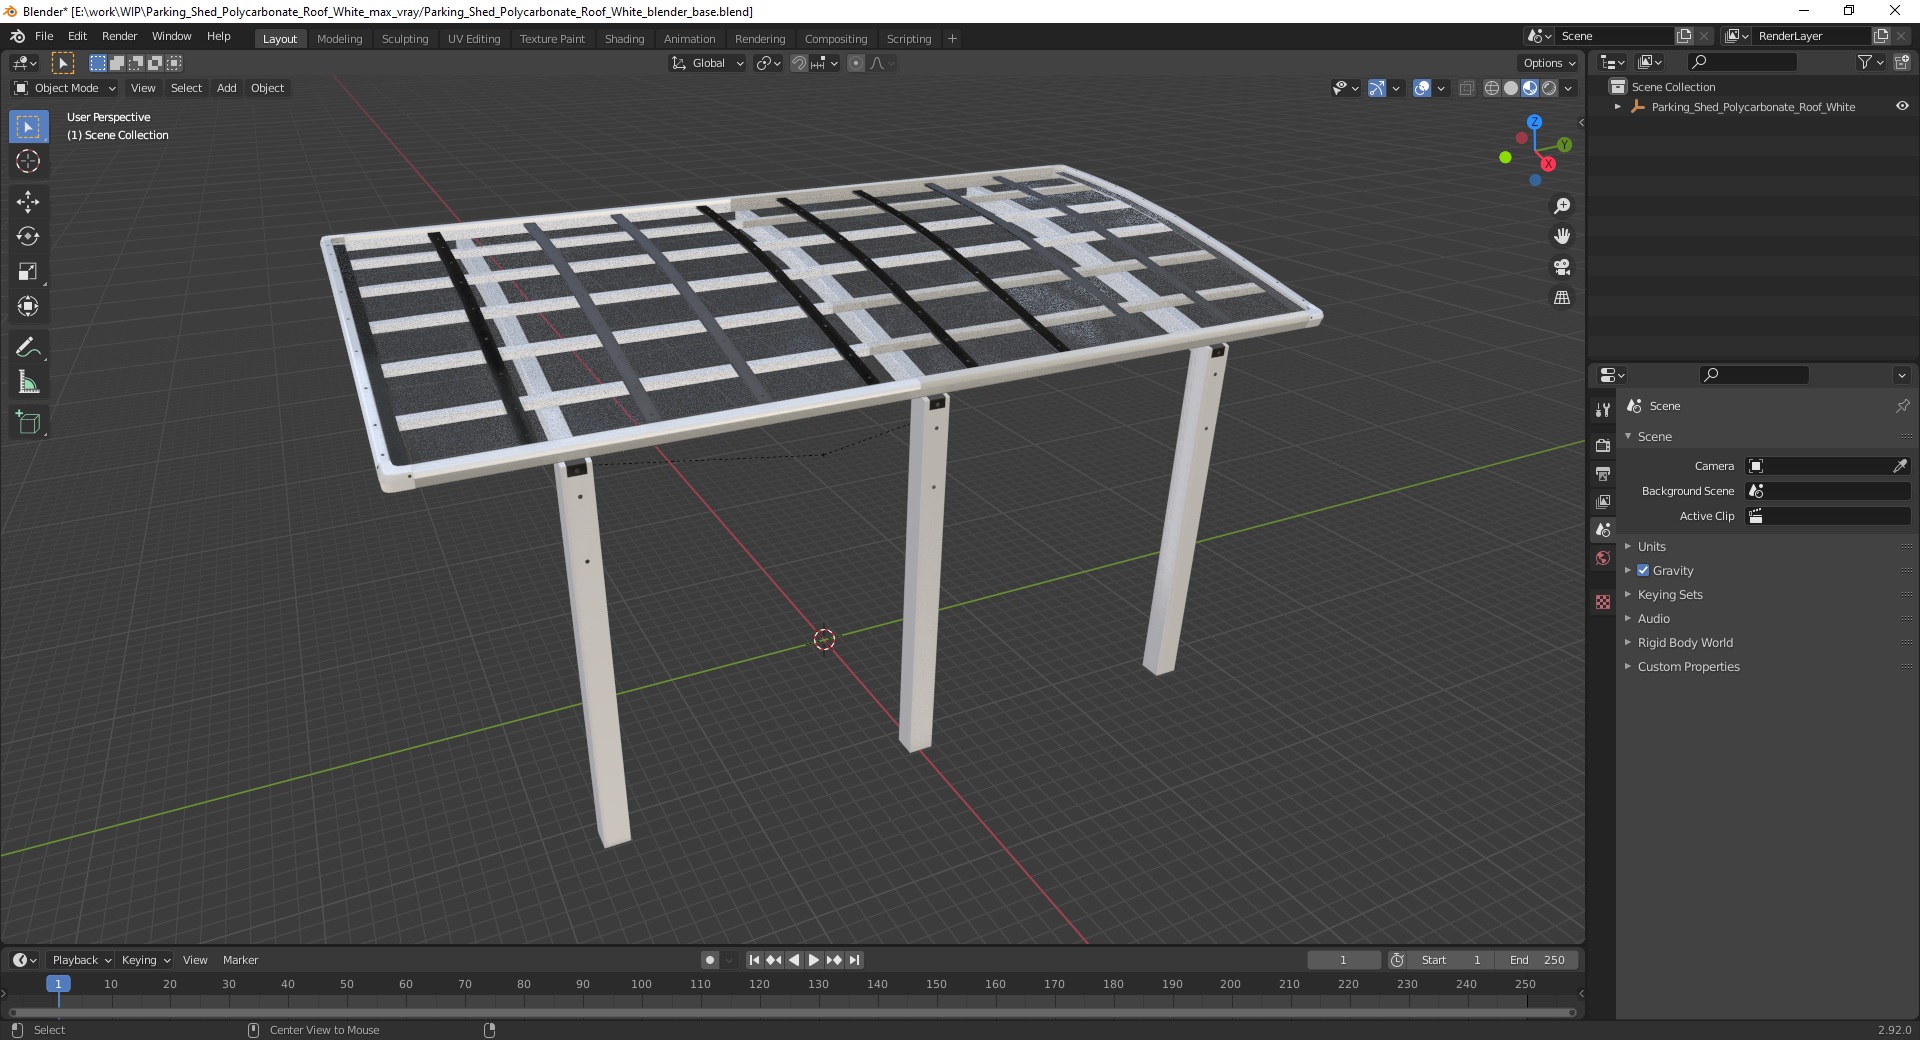This screenshot has height=1040, width=1920.
Task: Toggle auto keying record button
Action: [709, 960]
